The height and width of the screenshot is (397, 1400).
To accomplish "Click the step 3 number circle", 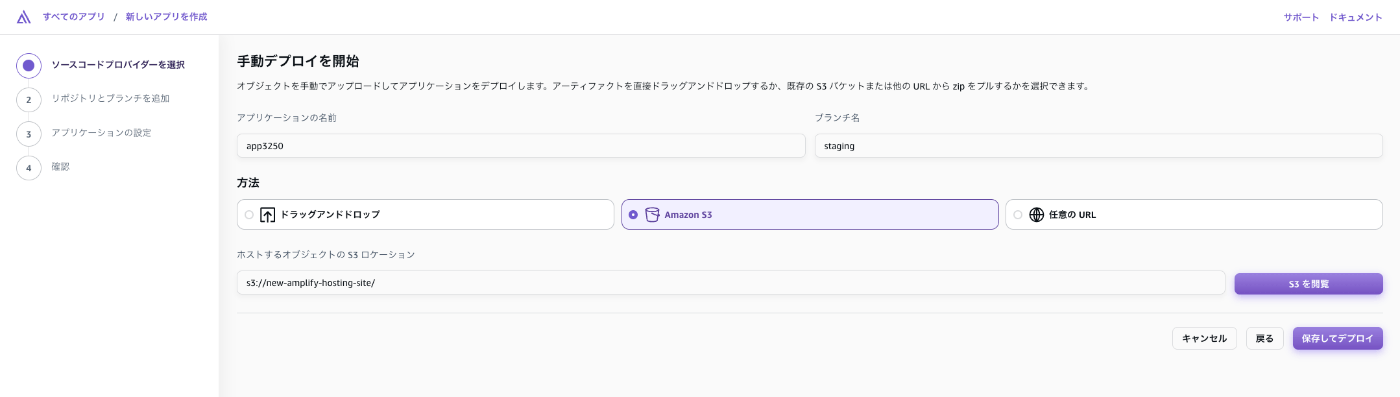I will (29, 133).
